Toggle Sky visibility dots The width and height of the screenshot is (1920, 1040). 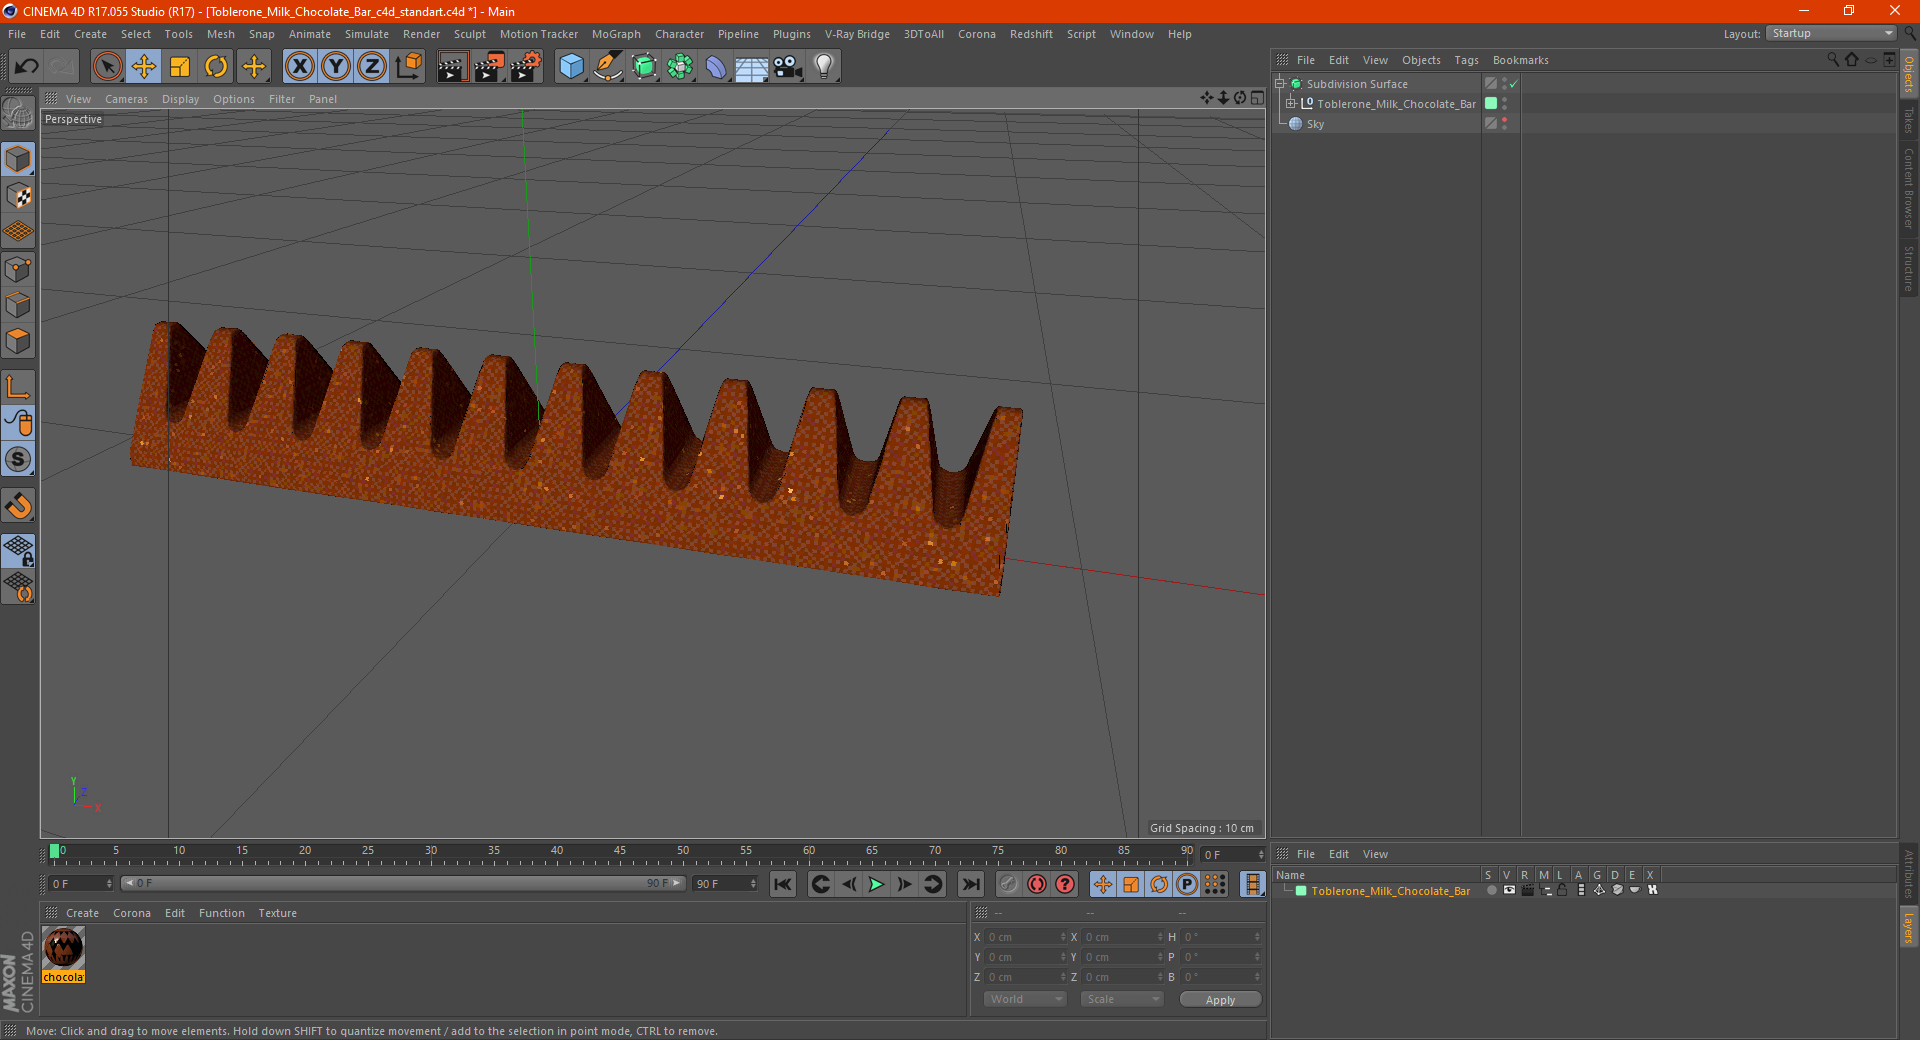point(1504,124)
